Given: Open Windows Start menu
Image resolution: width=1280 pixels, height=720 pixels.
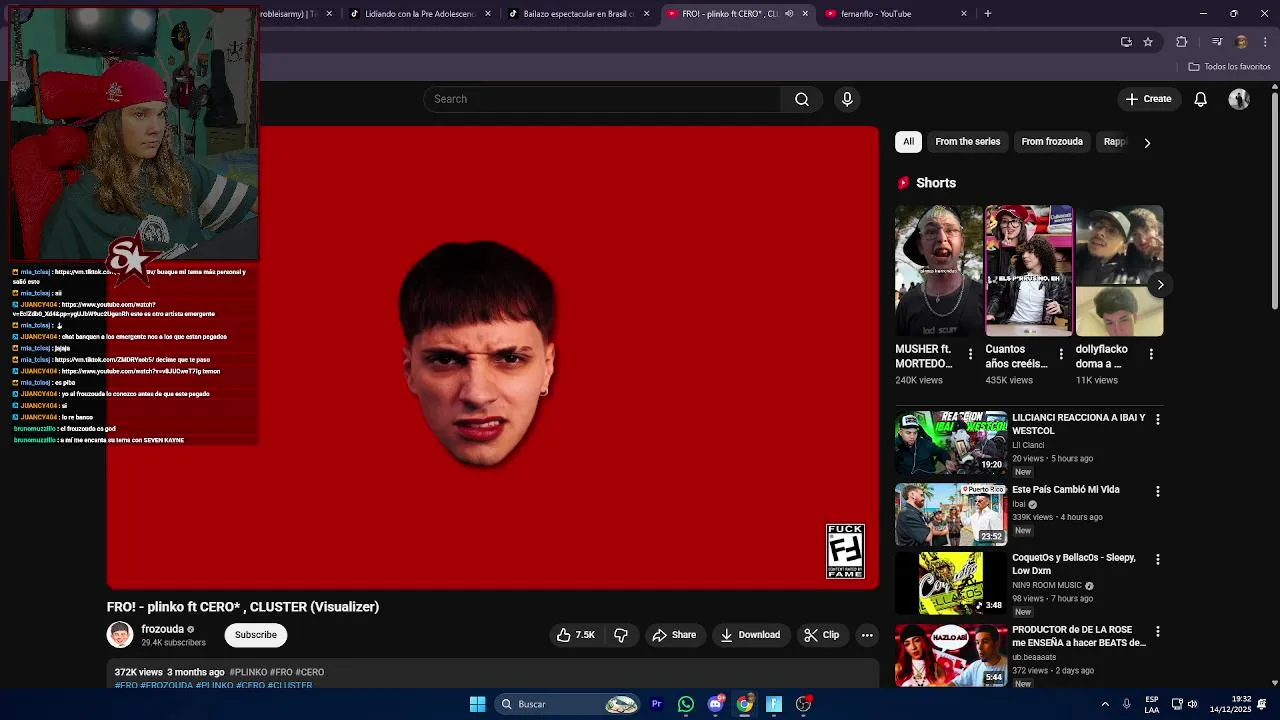Looking at the screenshot, I should (x=477, y=704).
